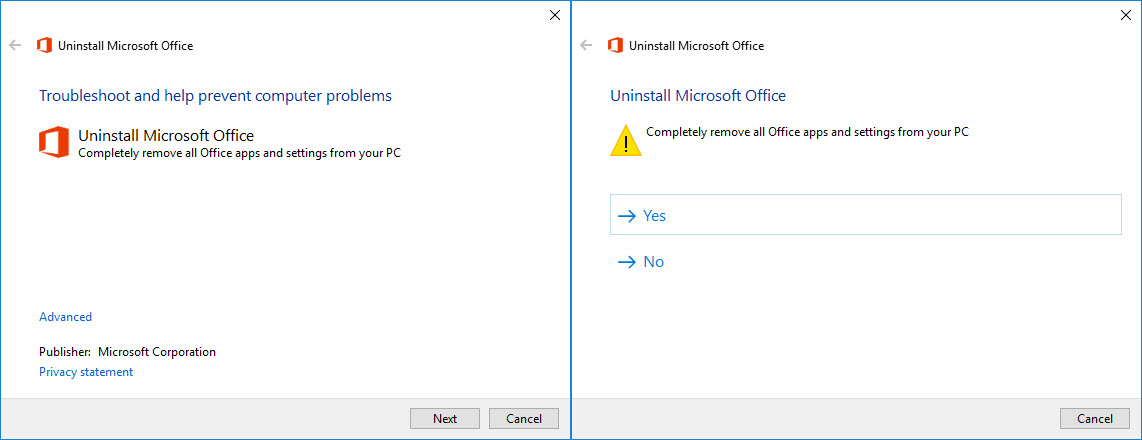Click the back arrow in the troubleshooter intro dialog
The image size is (1142, 440).
(x=15, y=45)
